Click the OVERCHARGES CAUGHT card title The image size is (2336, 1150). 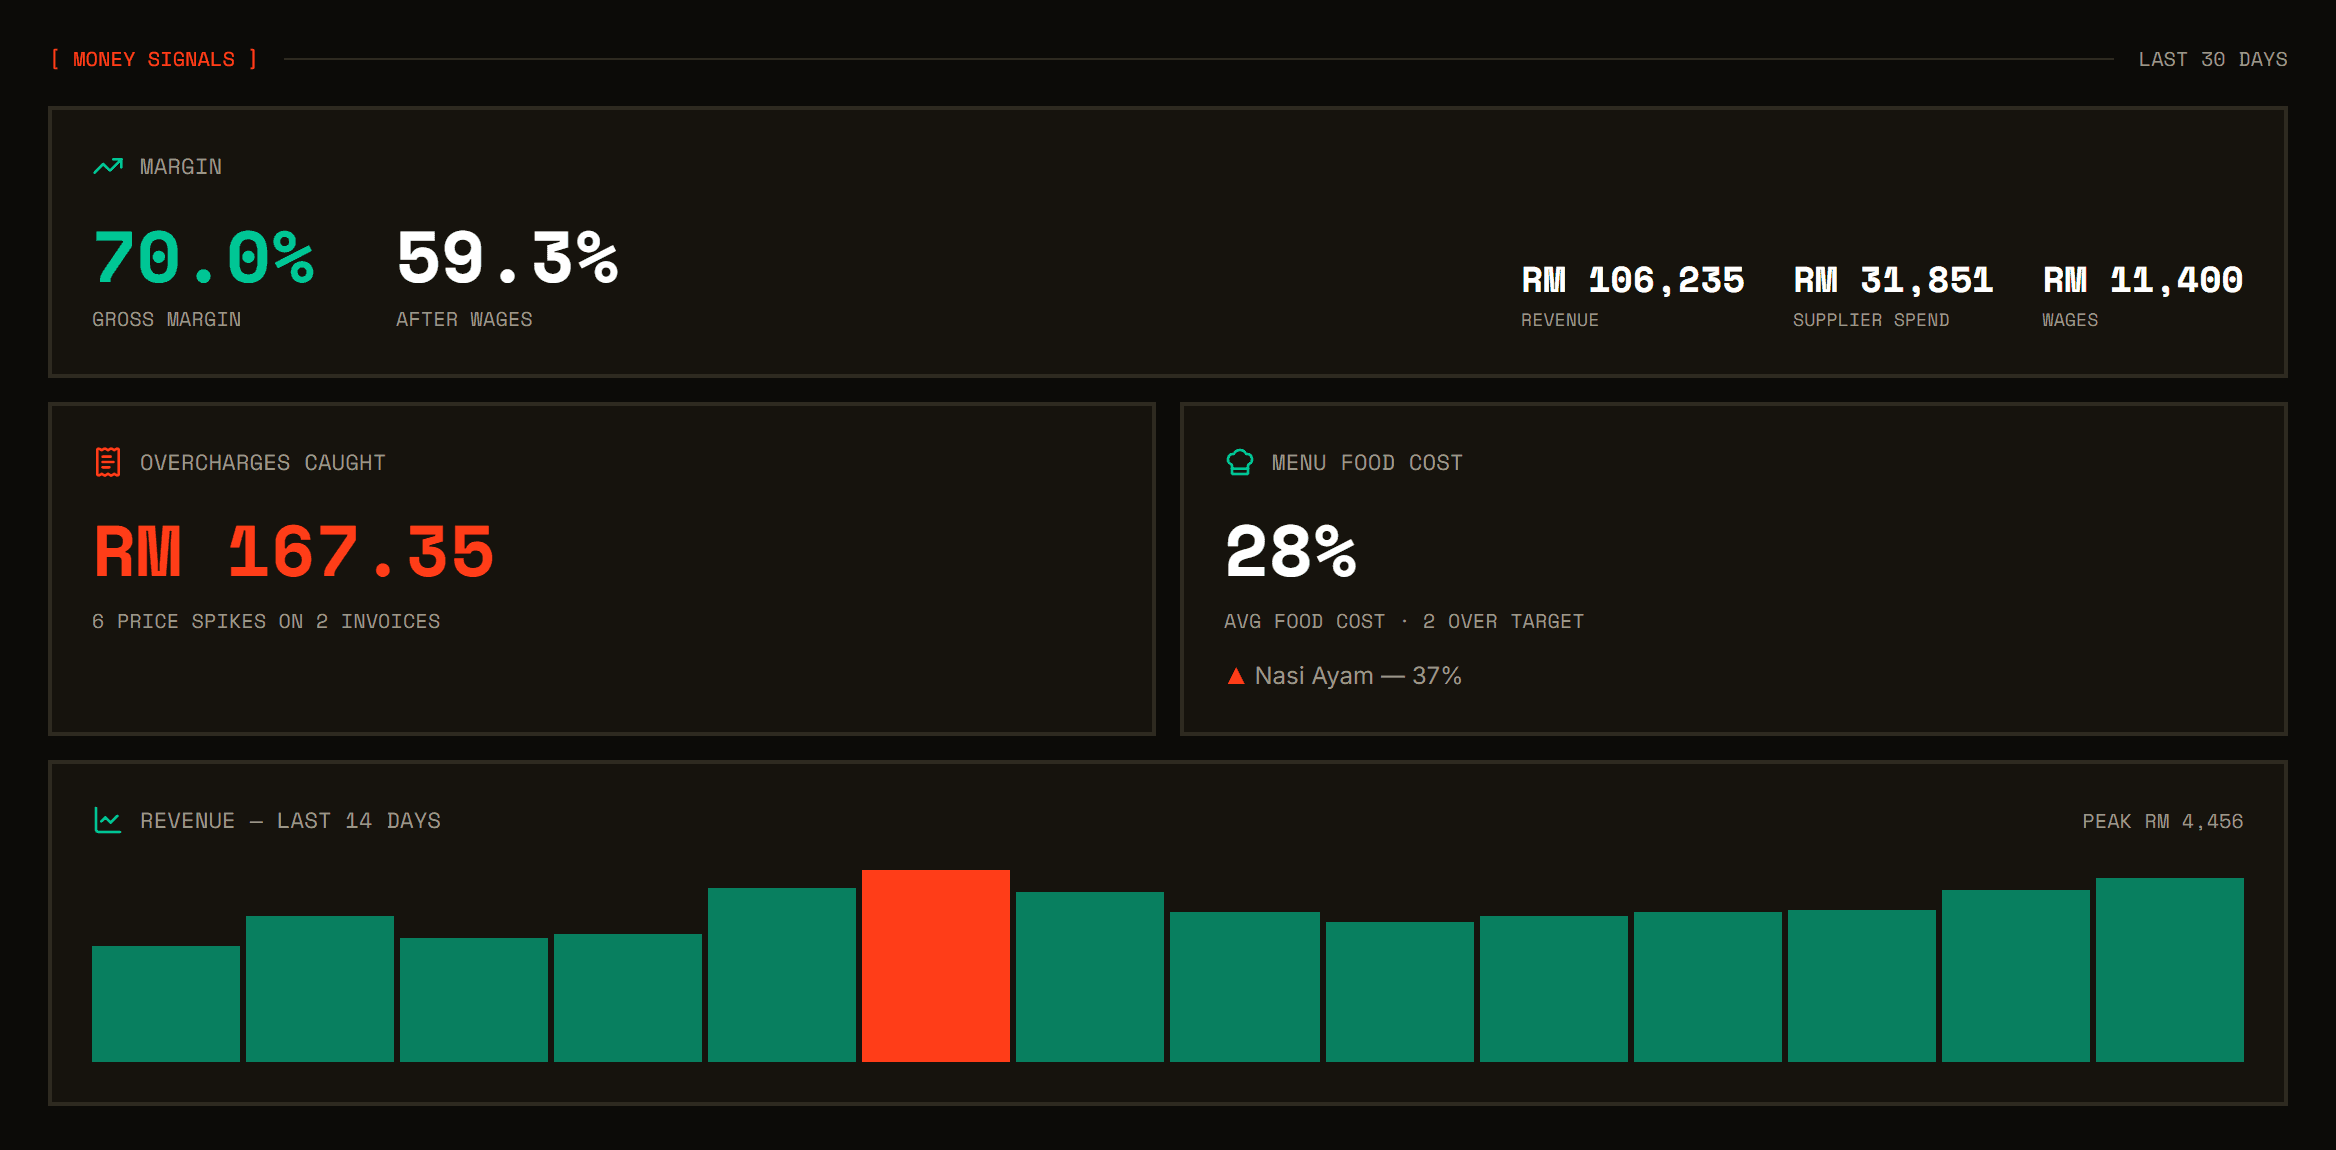pos(263,462)
